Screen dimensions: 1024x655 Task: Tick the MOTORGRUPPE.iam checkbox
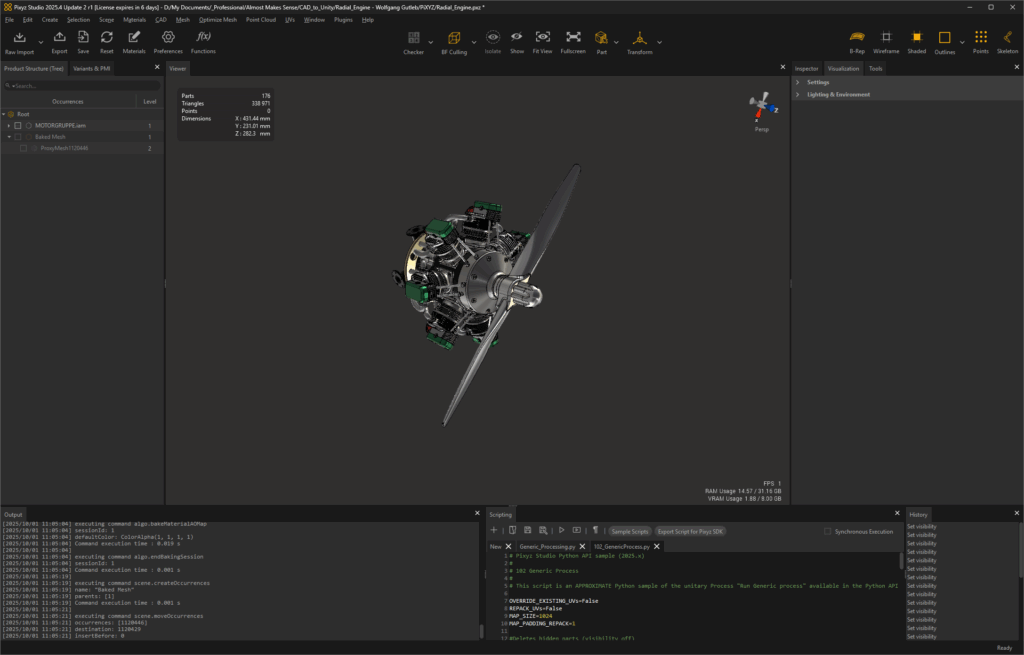point(19,126)
